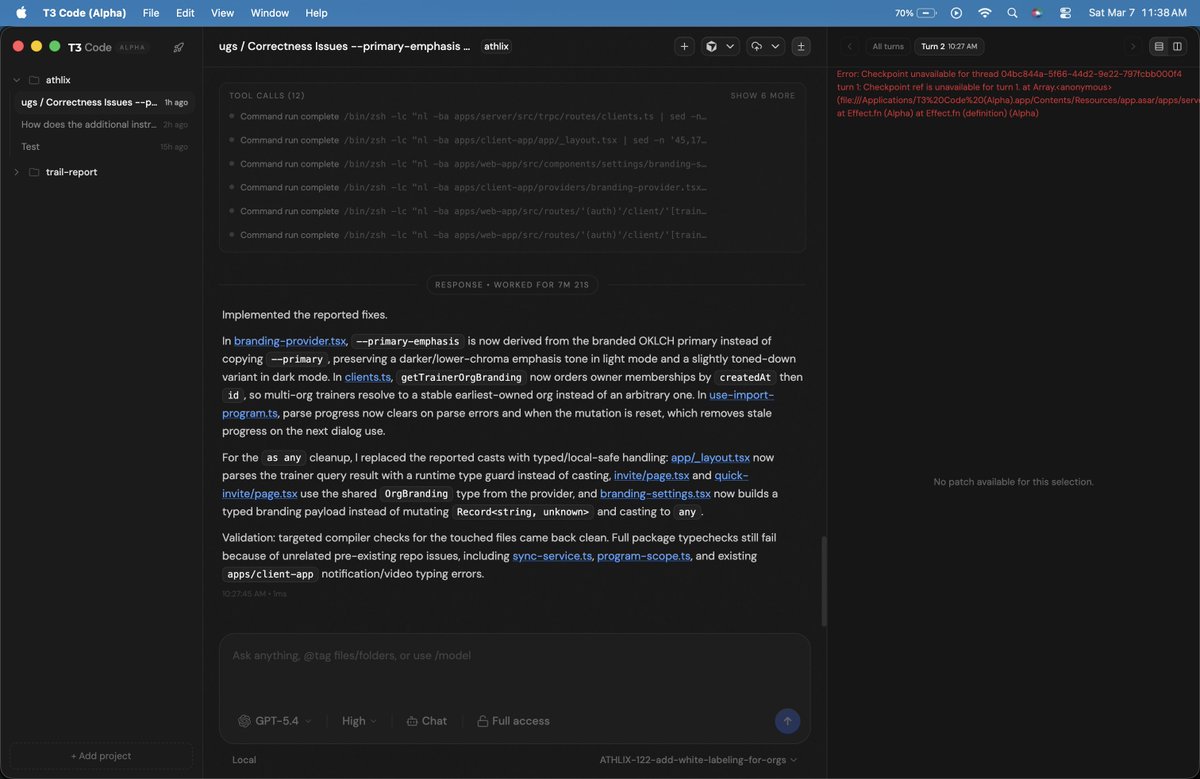Click the TOOL CALLS (12) header
Image resolution: width=1200 pixels, height=779 pixels.
[x=266, y=96]
